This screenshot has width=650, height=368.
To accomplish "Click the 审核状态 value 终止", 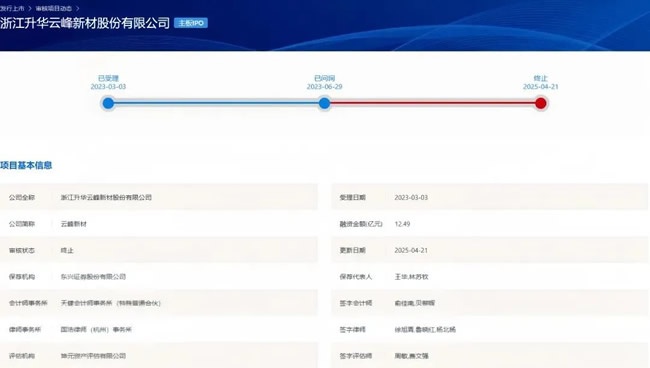I will [67, 250].
